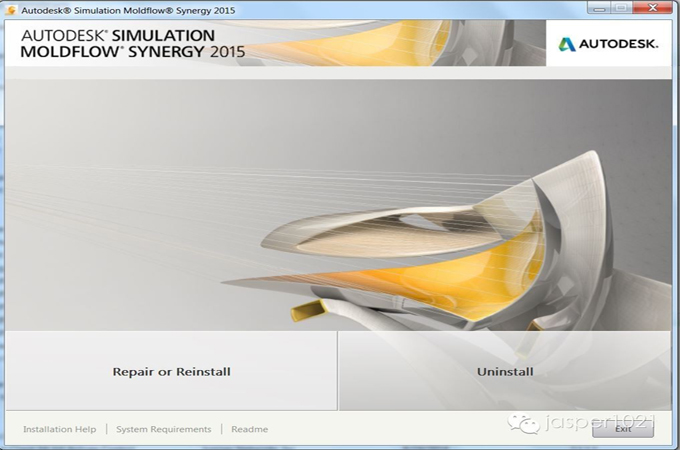Viewport: 680px width, 450px height.
Task: Click the Autodesk Simulation Moldflow Synergy 2015 heading
Action: click(133, 43)
